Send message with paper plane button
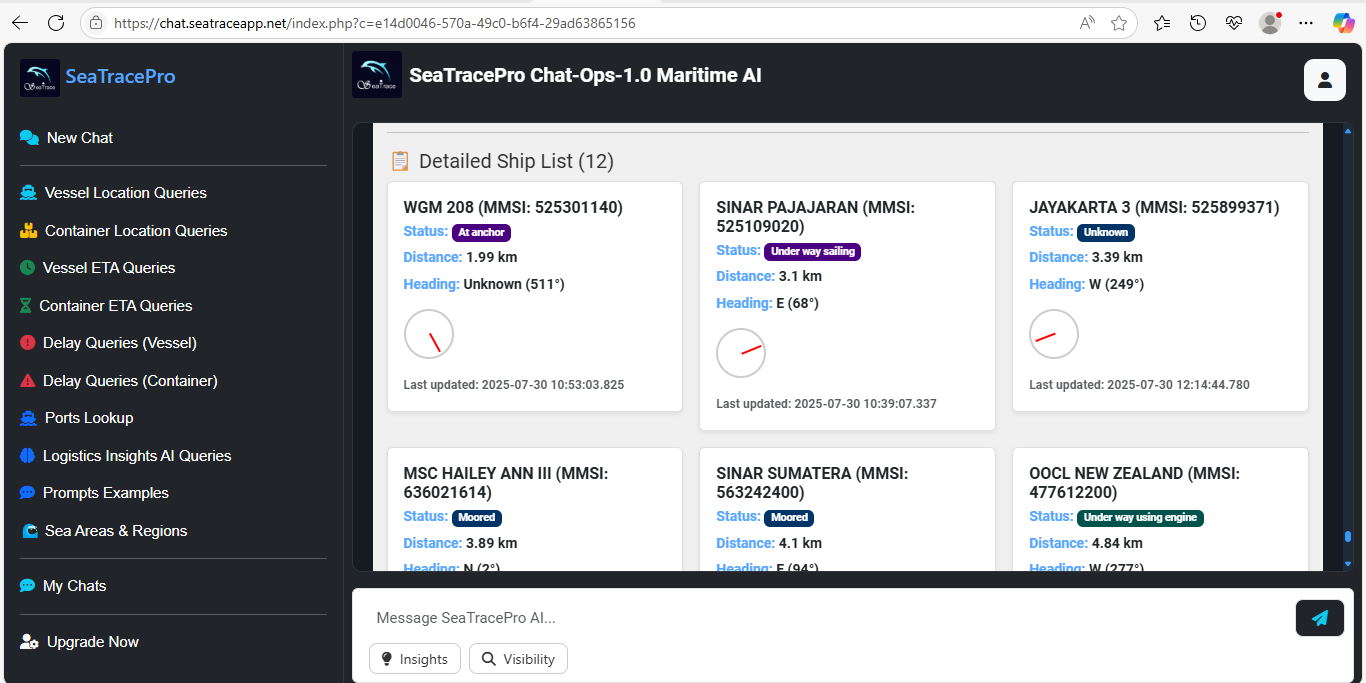 click(x=1320, y=618)
